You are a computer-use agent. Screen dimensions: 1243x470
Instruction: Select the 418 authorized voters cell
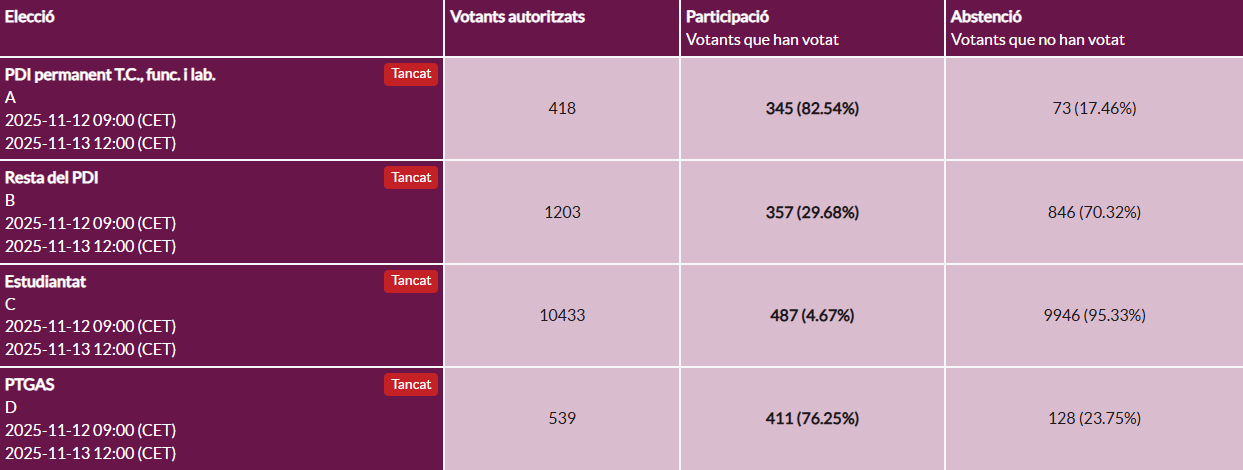562,109
